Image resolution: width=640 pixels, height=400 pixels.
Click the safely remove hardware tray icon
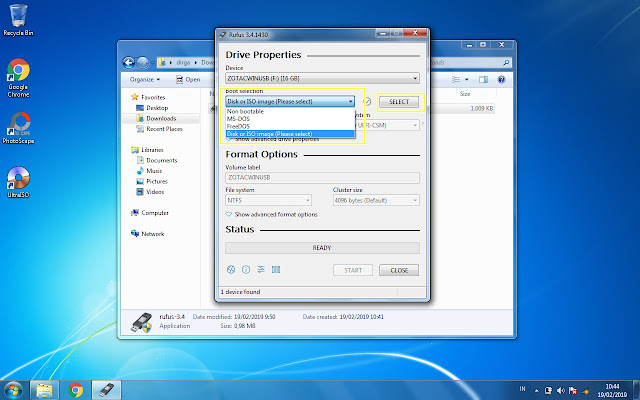click(549, 391)
